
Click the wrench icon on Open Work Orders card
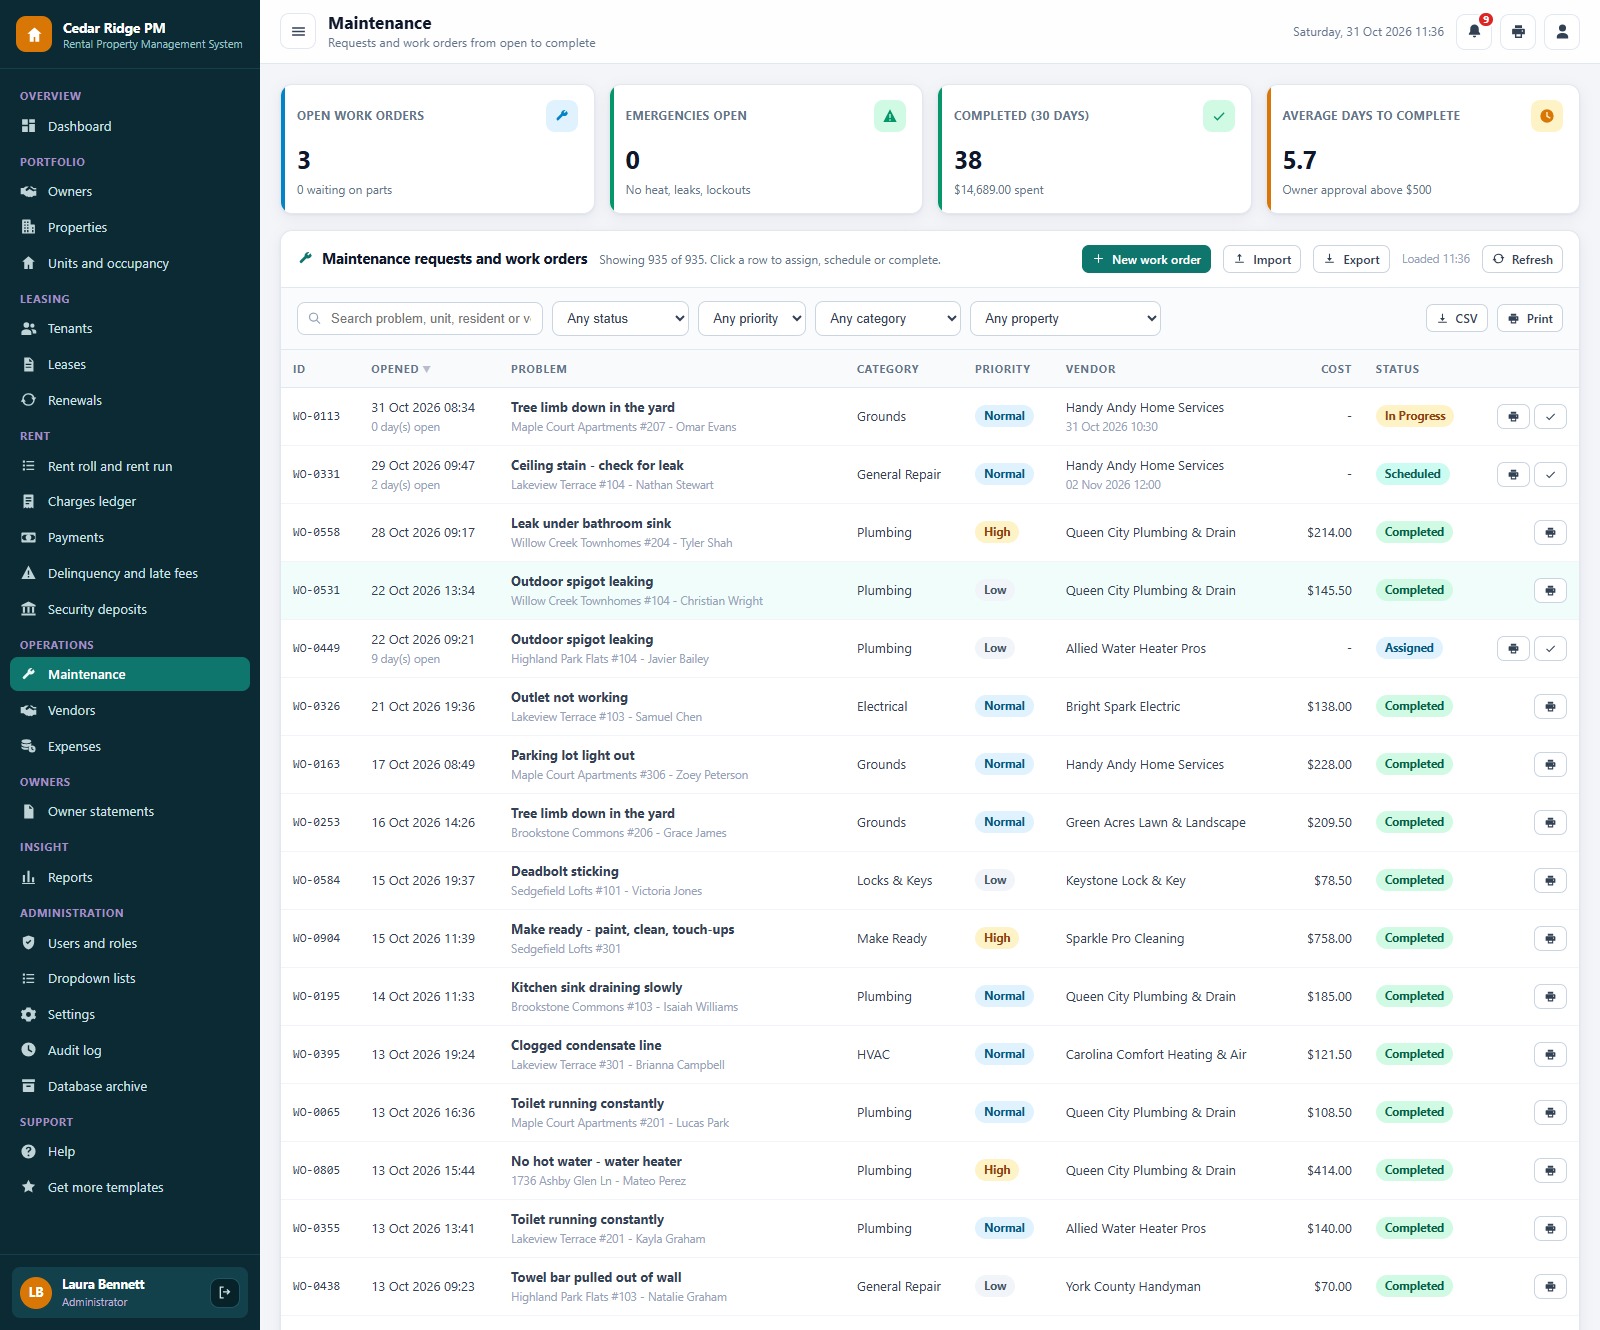click(562, 116)
